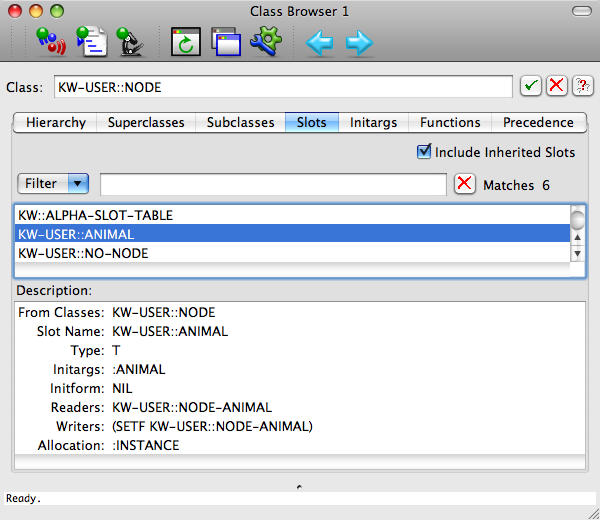Click the question mark help button
The width and height of the screenshot is (600, 520).
583,86
